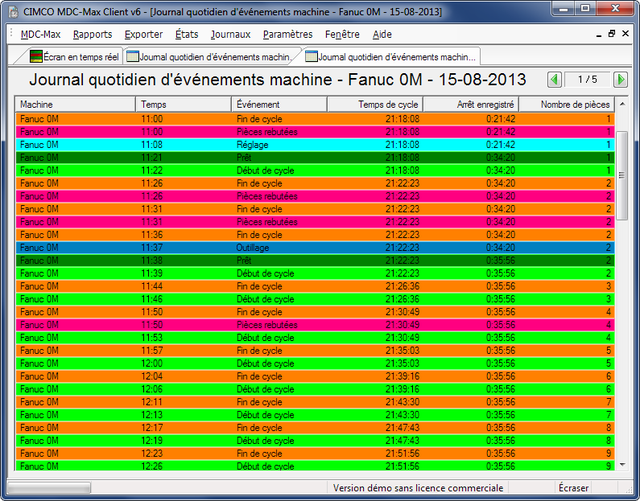Click the MDI child restore icon in the menu bar
The width and height of the screenshot is (640, 501).
(611, 33)
